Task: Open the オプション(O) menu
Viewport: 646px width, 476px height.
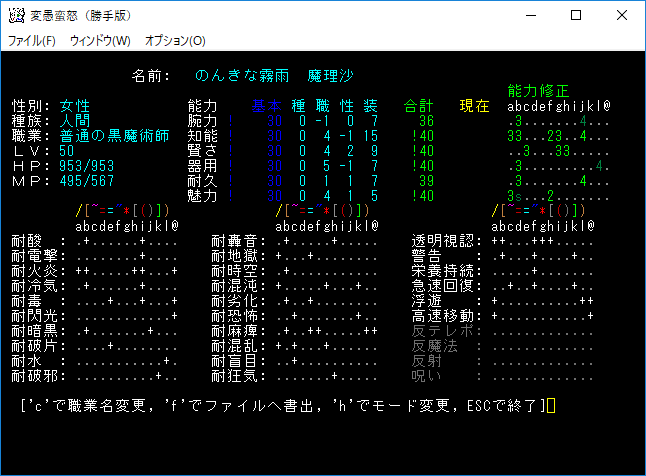Action: click(x=175, y=41)
